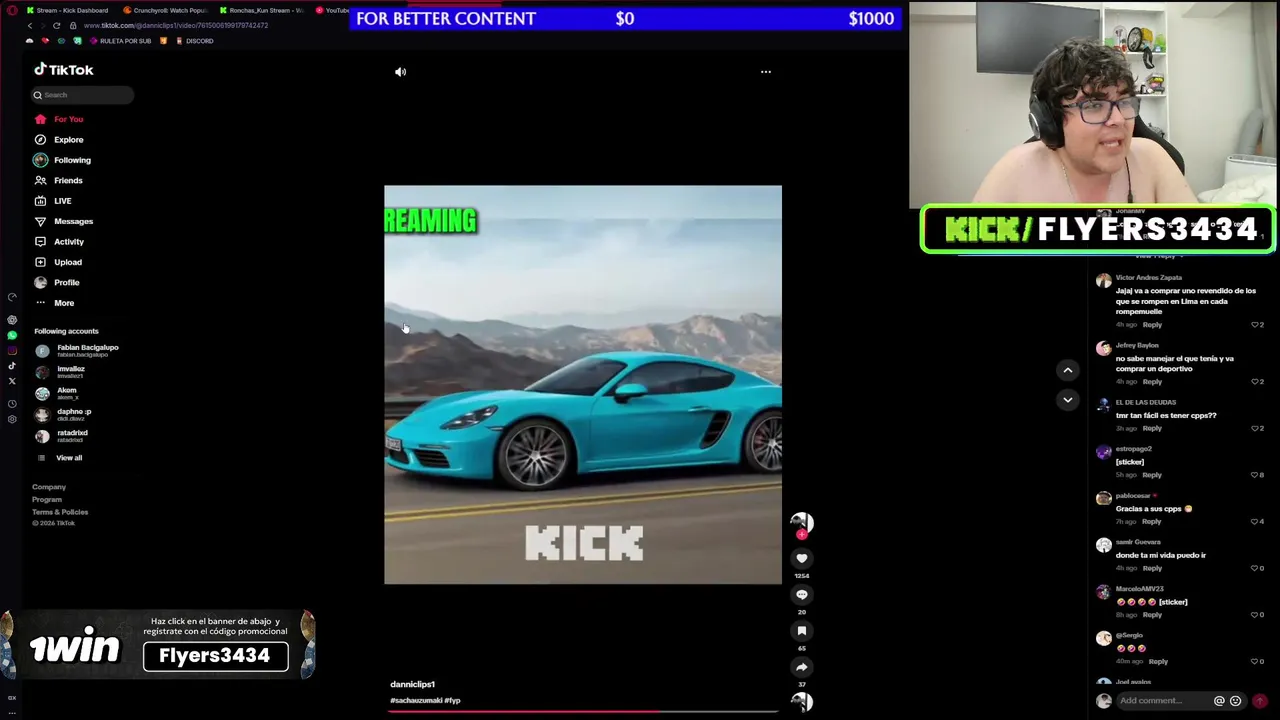Open Messages in TikTok sidebar
1280x720 pixels.
[x=65, y=221]
